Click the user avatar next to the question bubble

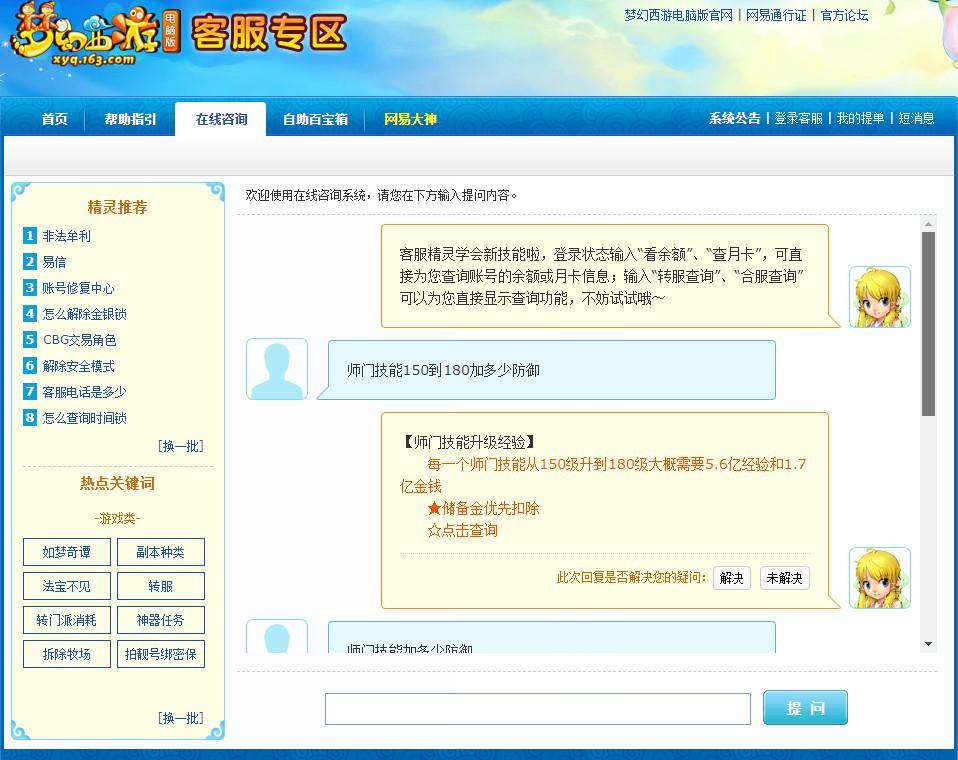pos(277,368)
